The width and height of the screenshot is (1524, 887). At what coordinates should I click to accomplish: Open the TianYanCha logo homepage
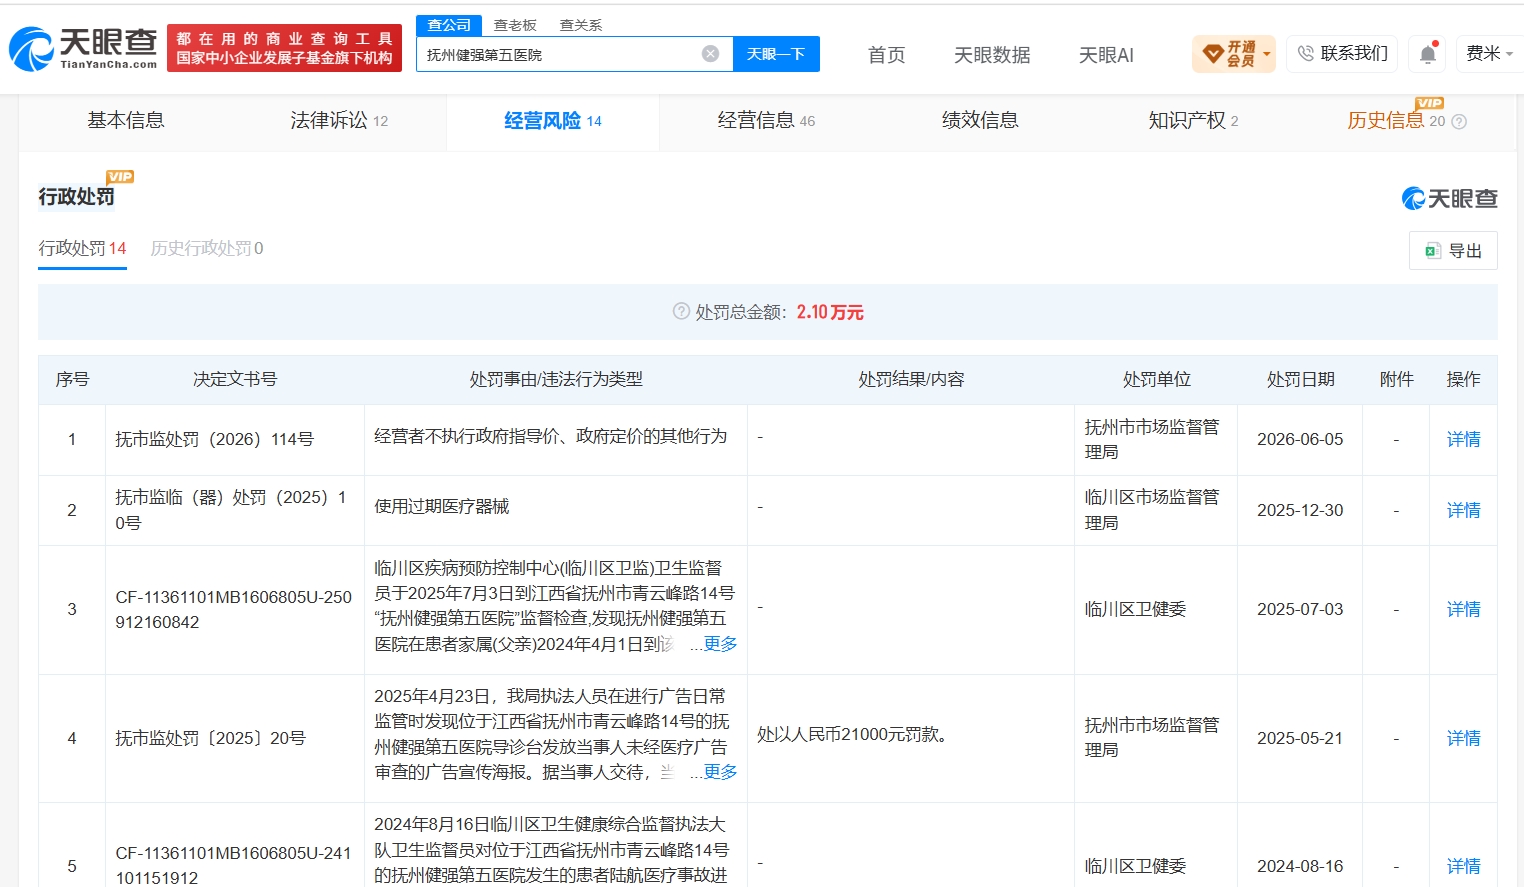83,48
